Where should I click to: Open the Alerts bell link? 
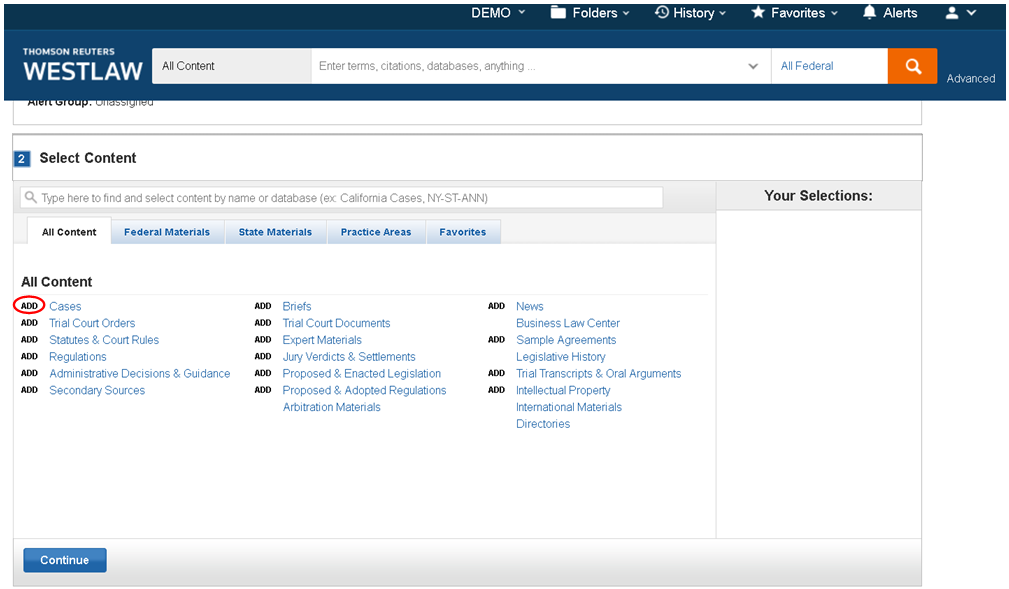pyautogui.click(x=890, y=13)
